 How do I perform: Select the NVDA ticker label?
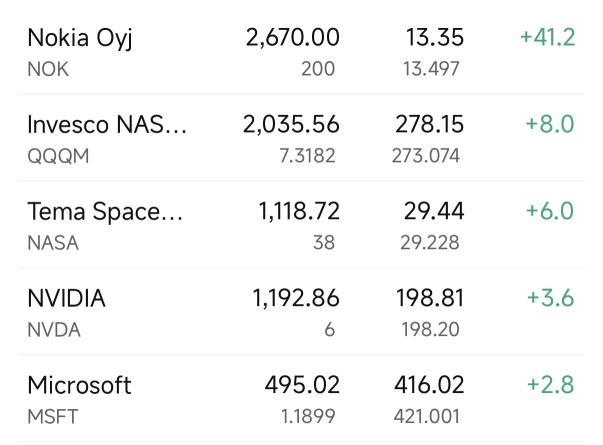[x=54, y=330]
